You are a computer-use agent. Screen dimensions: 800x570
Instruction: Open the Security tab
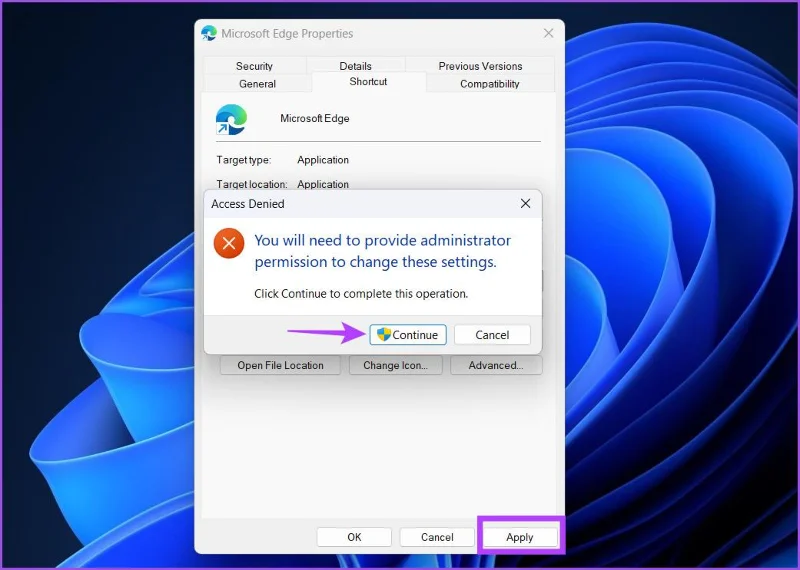tap(254, 66)
